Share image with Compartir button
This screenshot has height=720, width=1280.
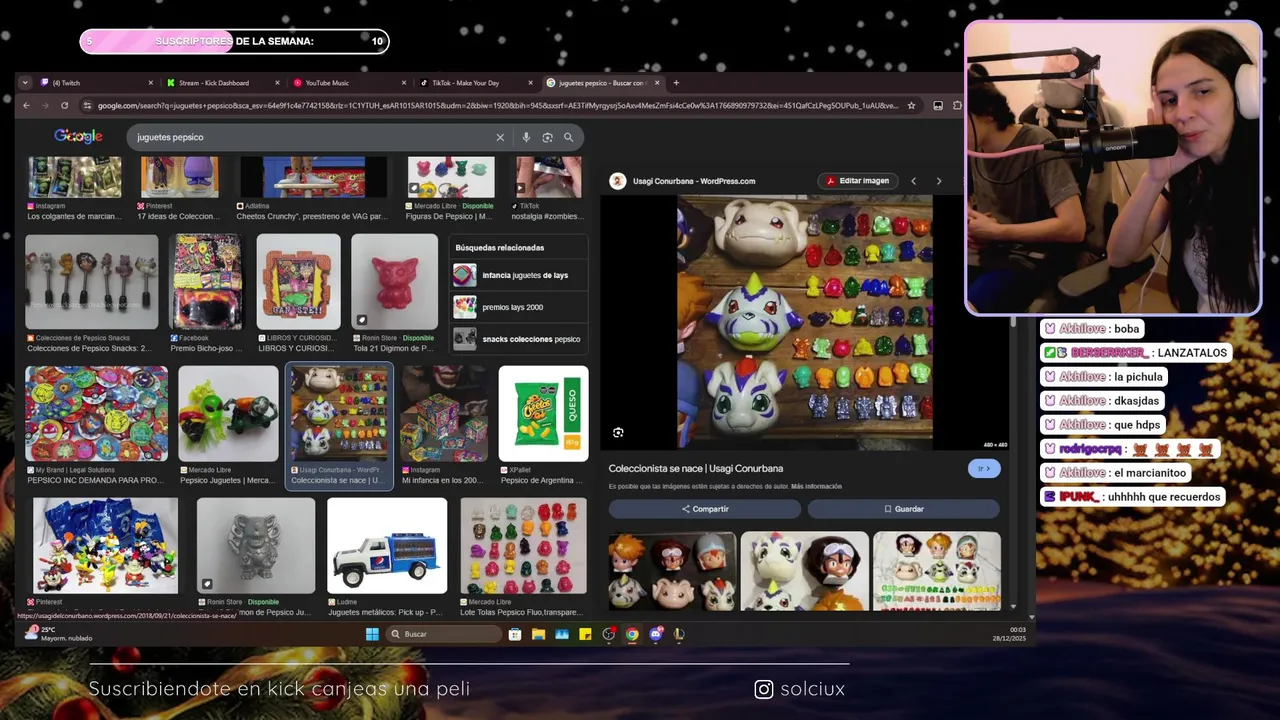pos(705,509)
